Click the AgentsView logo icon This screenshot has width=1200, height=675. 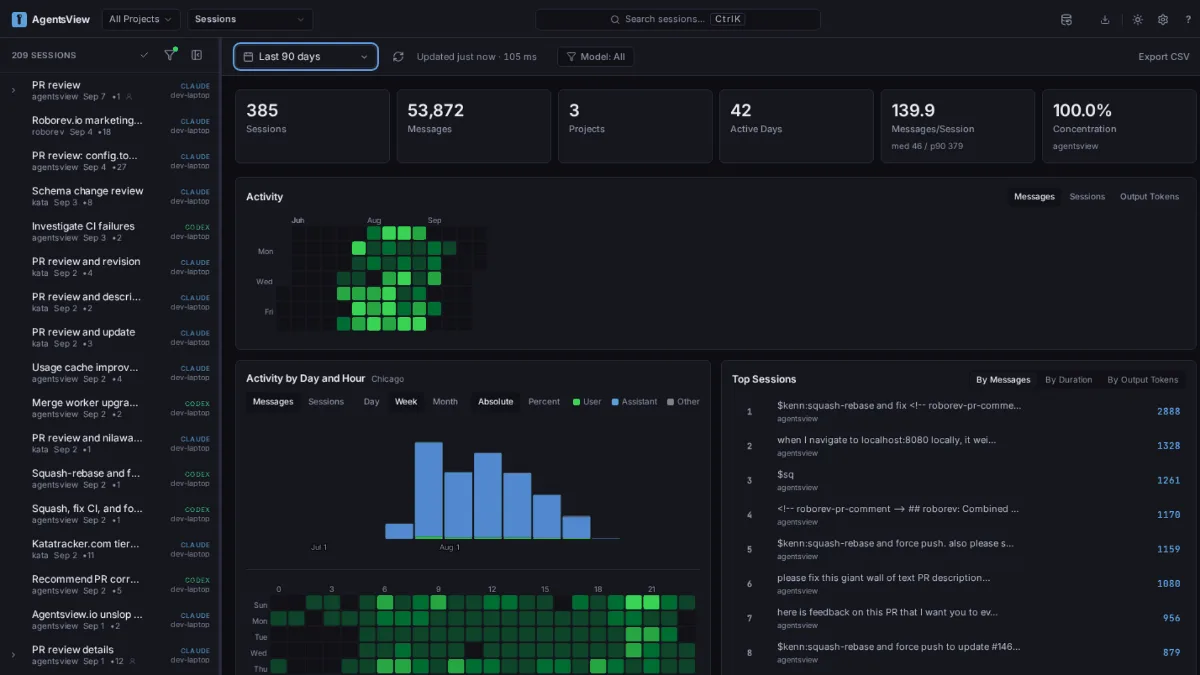tap(19, 19)
